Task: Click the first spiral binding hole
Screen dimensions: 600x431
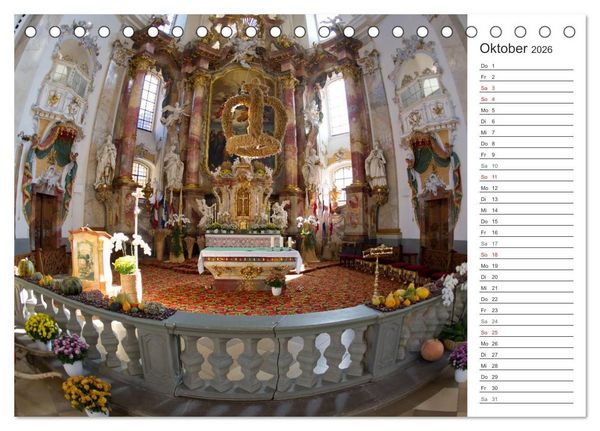Action: (x=31, y=32)
